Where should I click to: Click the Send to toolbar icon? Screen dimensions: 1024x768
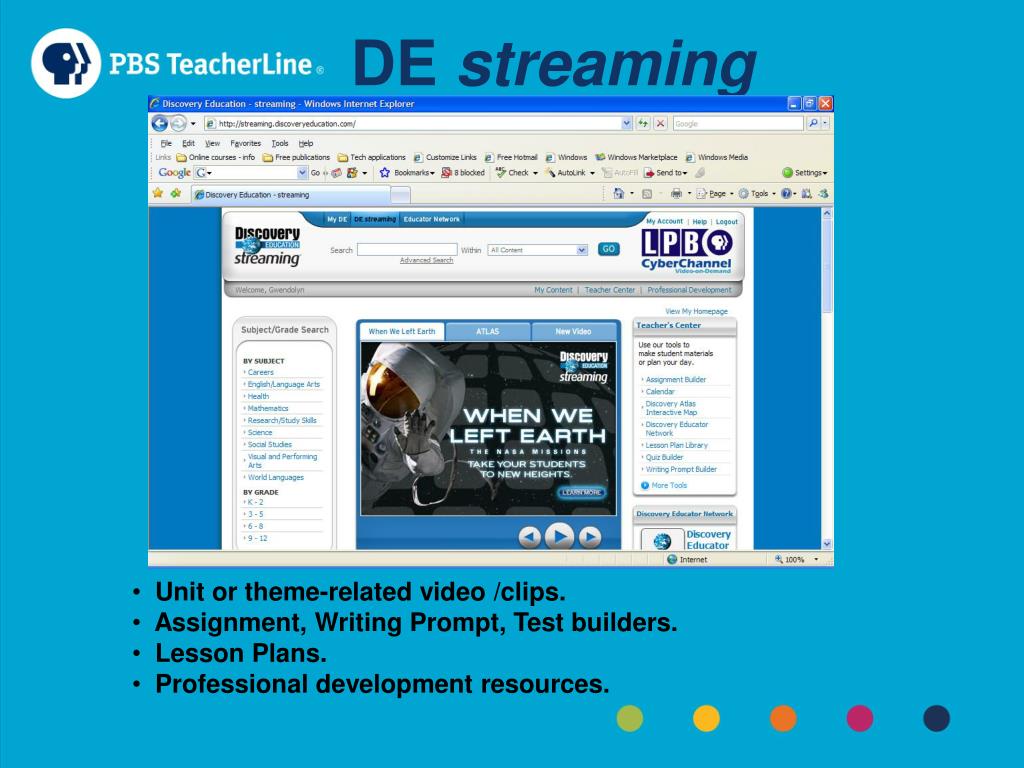[x=649, y=172]
